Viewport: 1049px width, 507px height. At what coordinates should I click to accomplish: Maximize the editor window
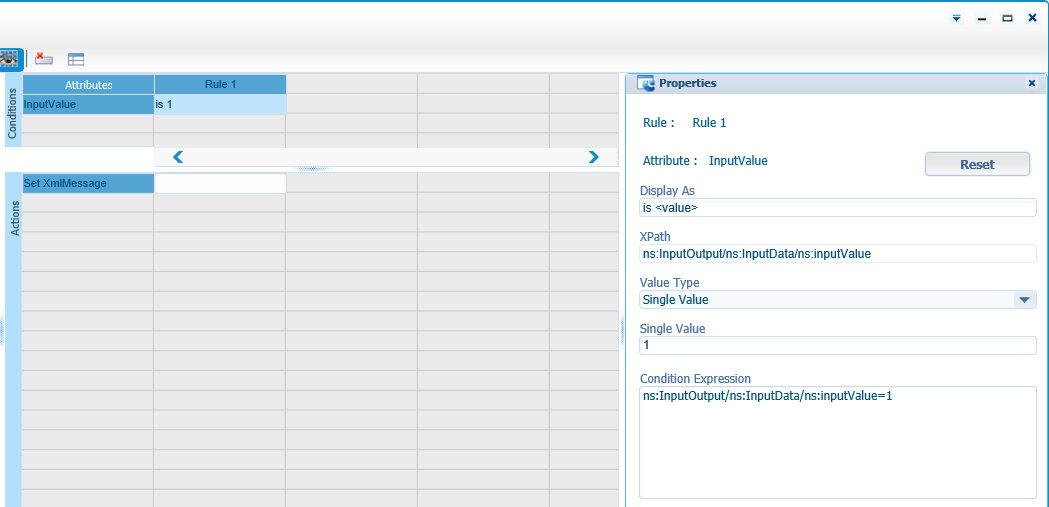[x=1007, y=18]
